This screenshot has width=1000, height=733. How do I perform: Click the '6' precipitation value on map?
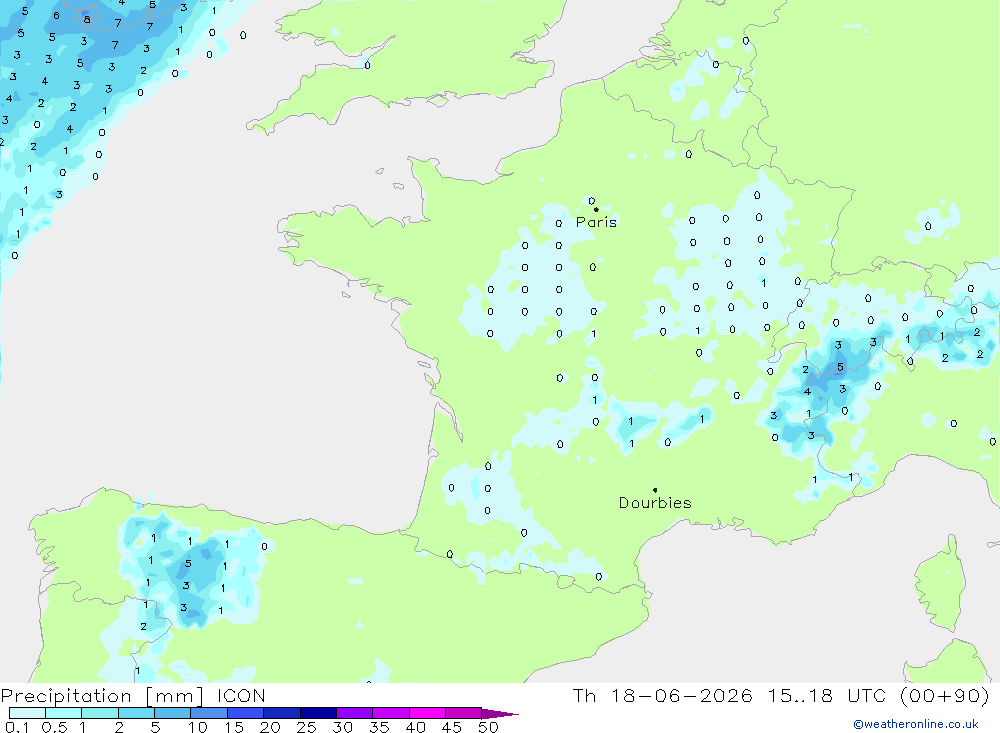(57, 15)
